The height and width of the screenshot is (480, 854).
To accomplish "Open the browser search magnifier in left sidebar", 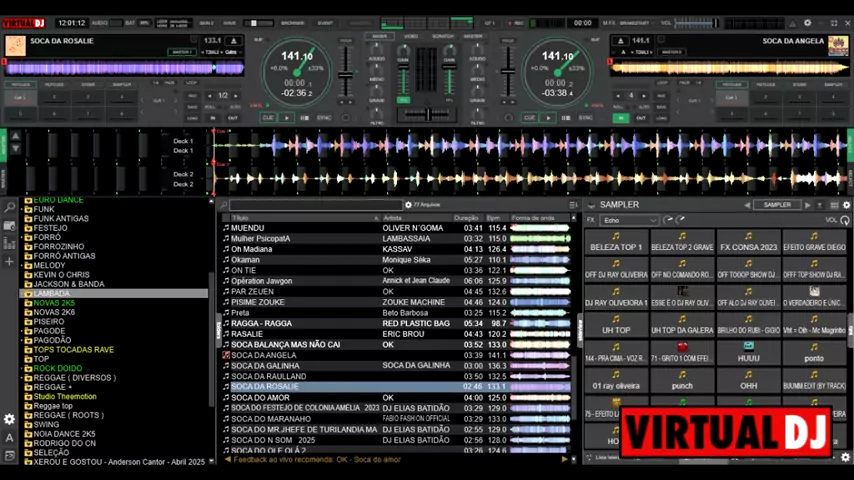I will (9, 207).
